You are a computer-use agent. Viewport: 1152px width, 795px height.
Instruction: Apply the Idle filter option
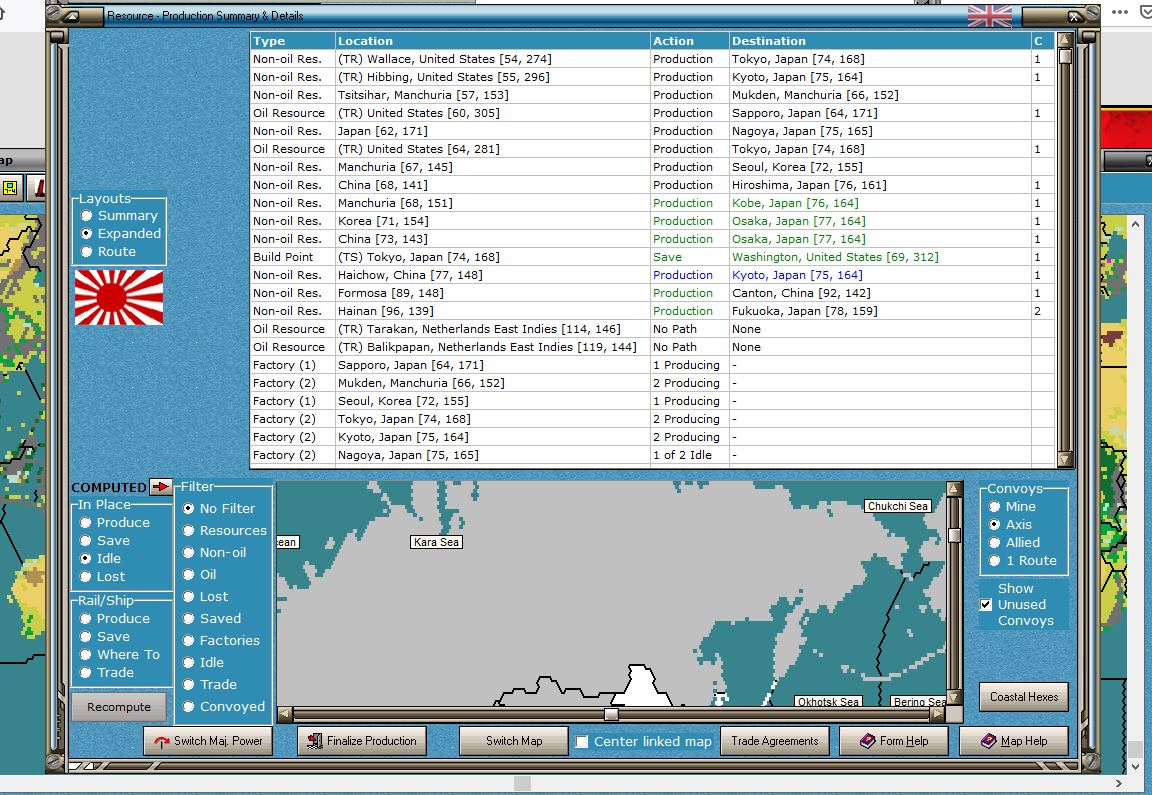point(189,663)
